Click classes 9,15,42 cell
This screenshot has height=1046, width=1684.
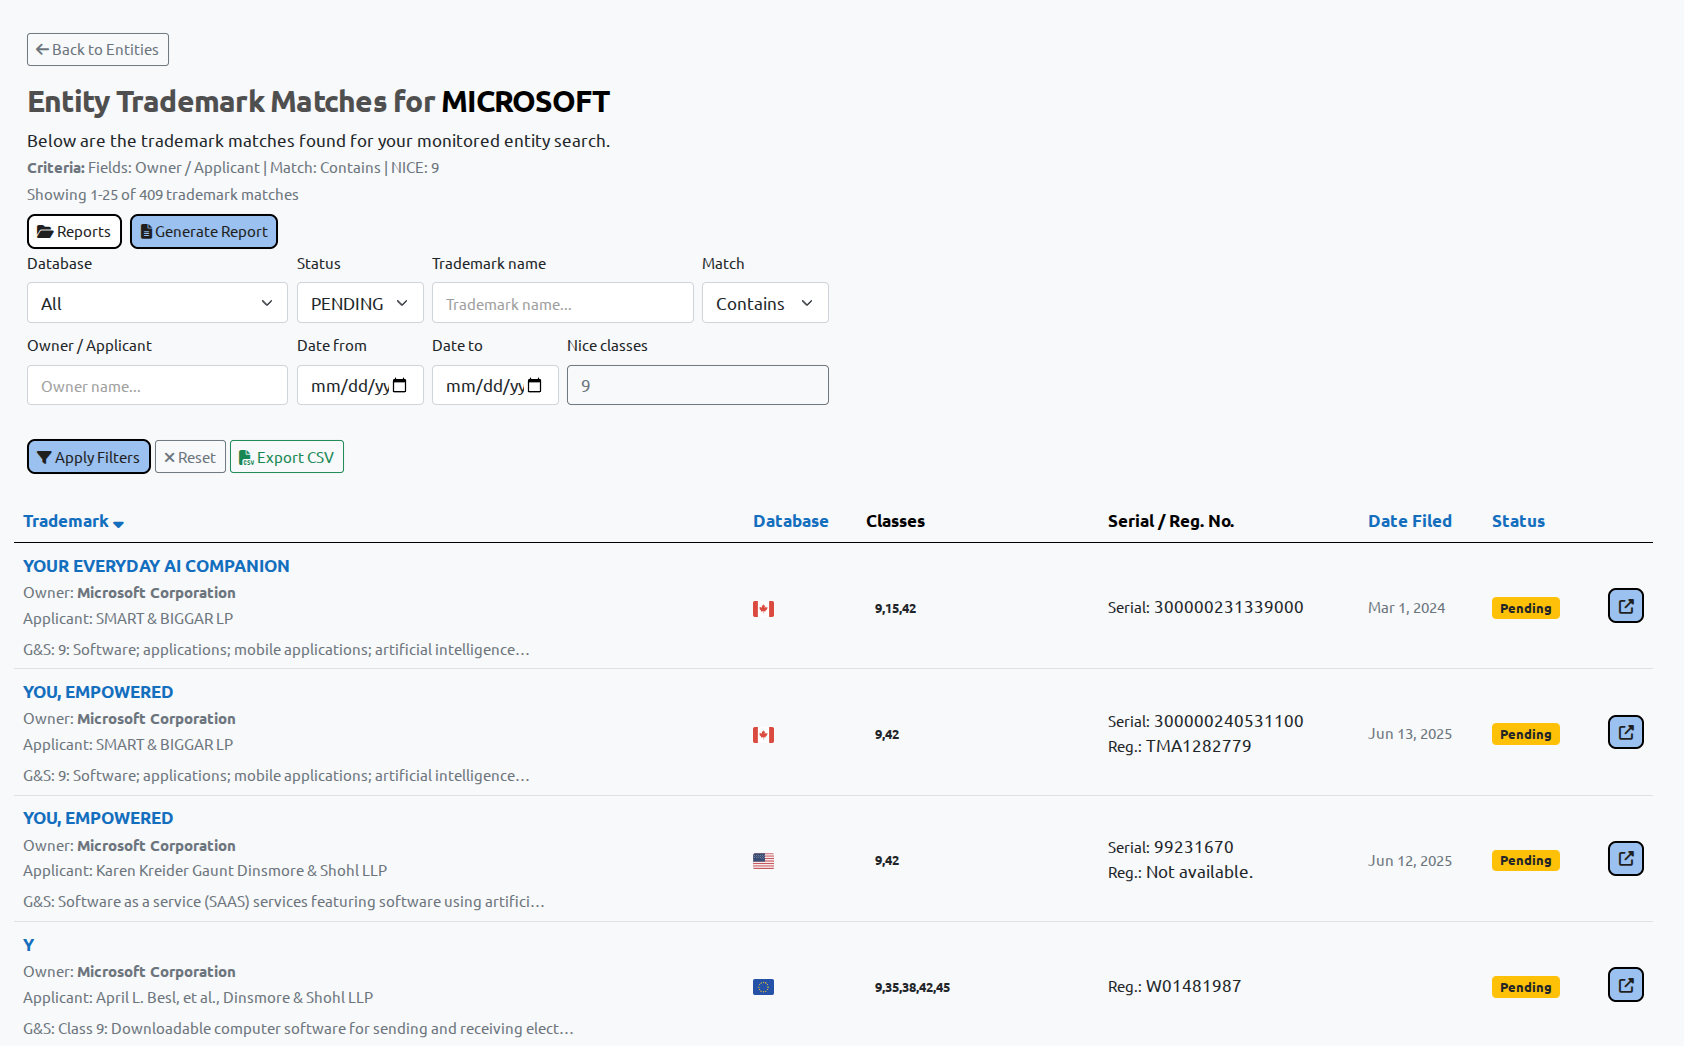tap(895, 608)
